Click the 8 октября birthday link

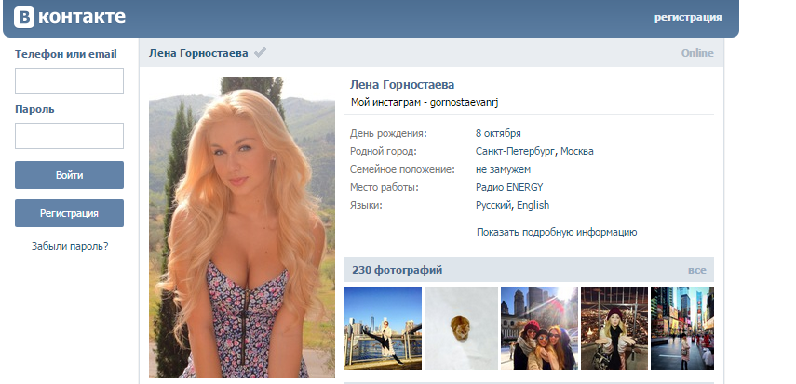tap(498, 134)
